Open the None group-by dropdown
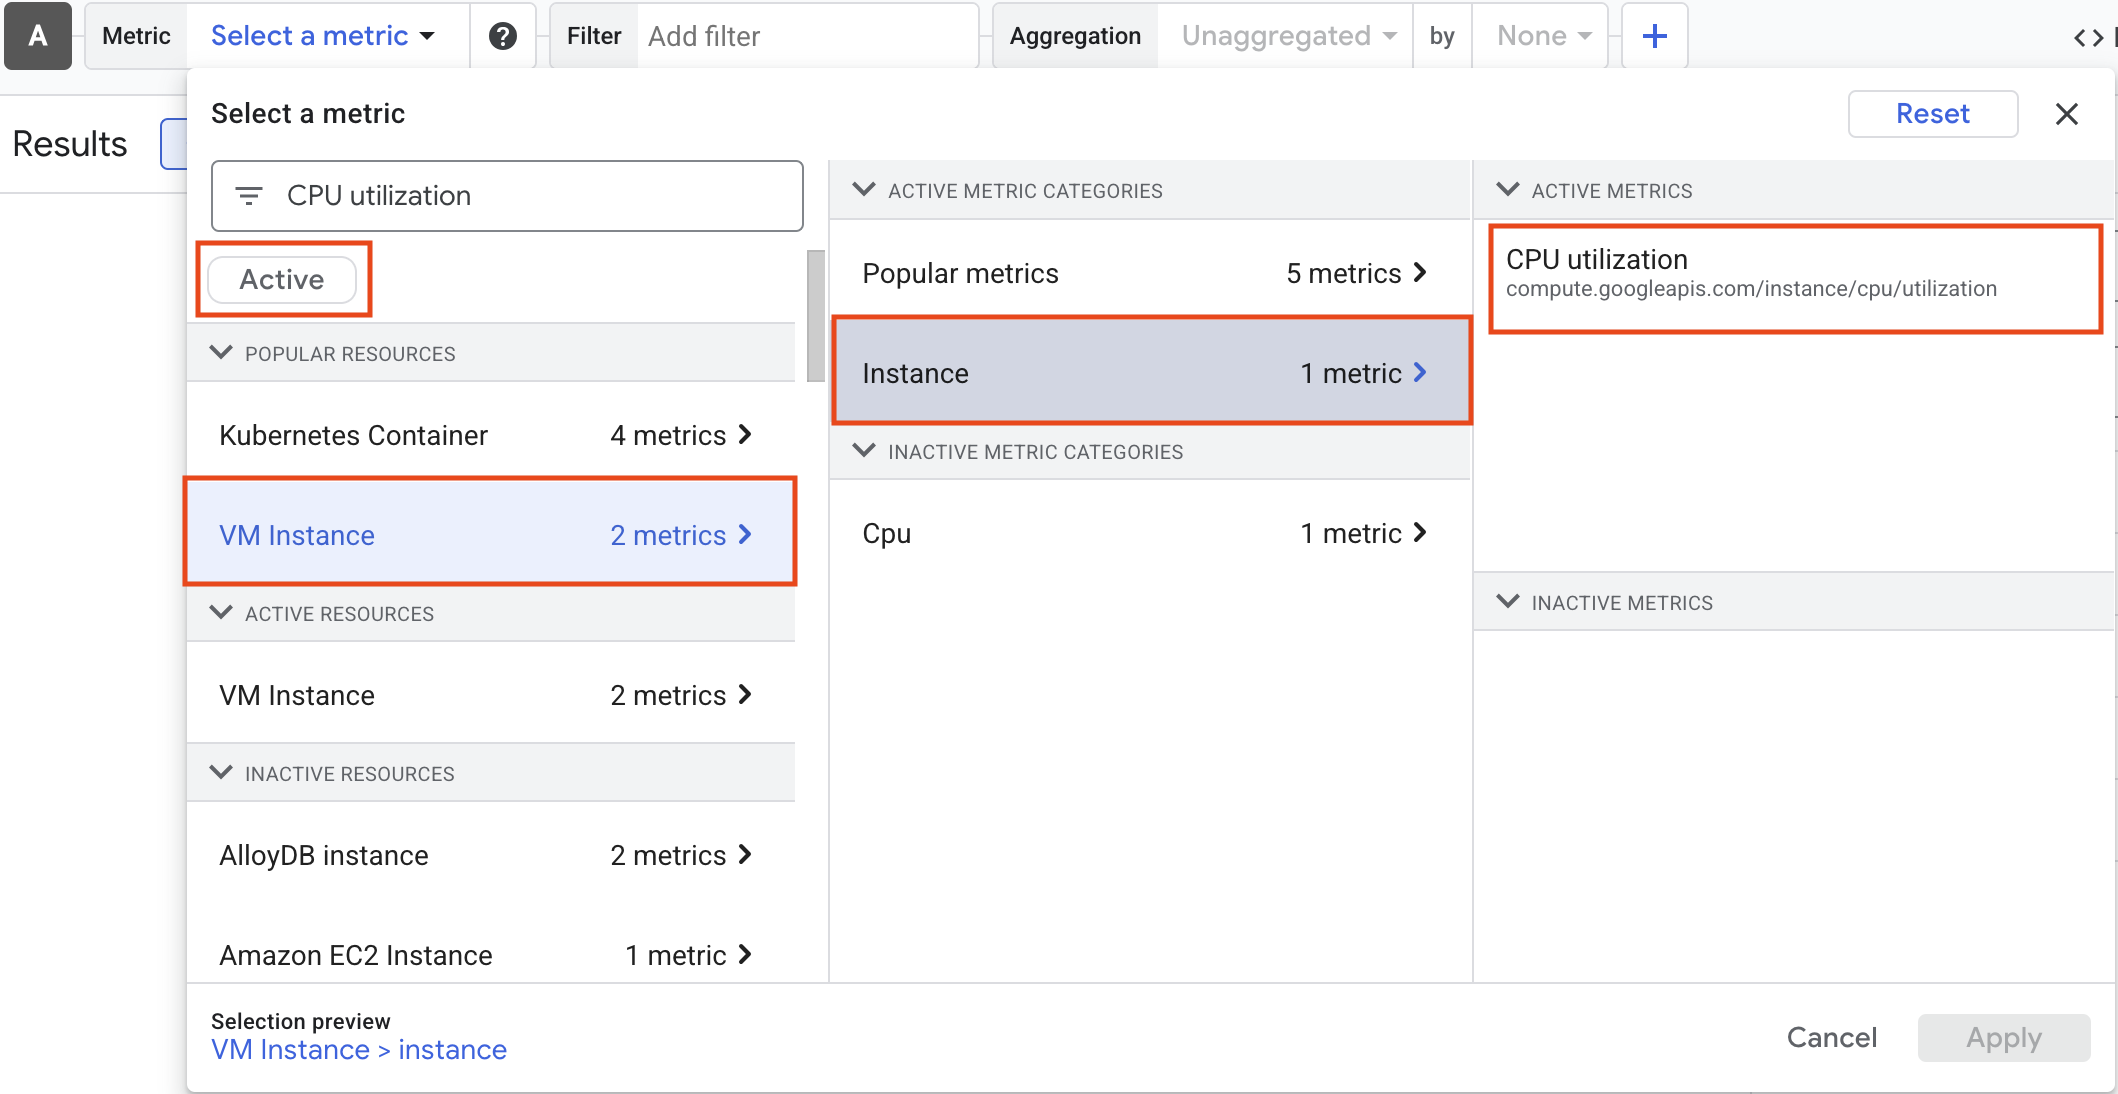Screen dimensions: 2118x1094 (x=1541, y=36)
